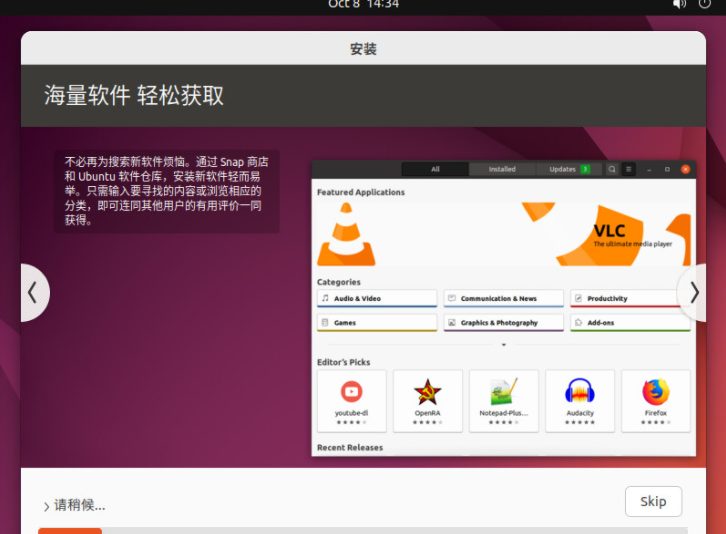Select the Firefox app icon
The height and width of the screenshot is (534, 726).
656,392
